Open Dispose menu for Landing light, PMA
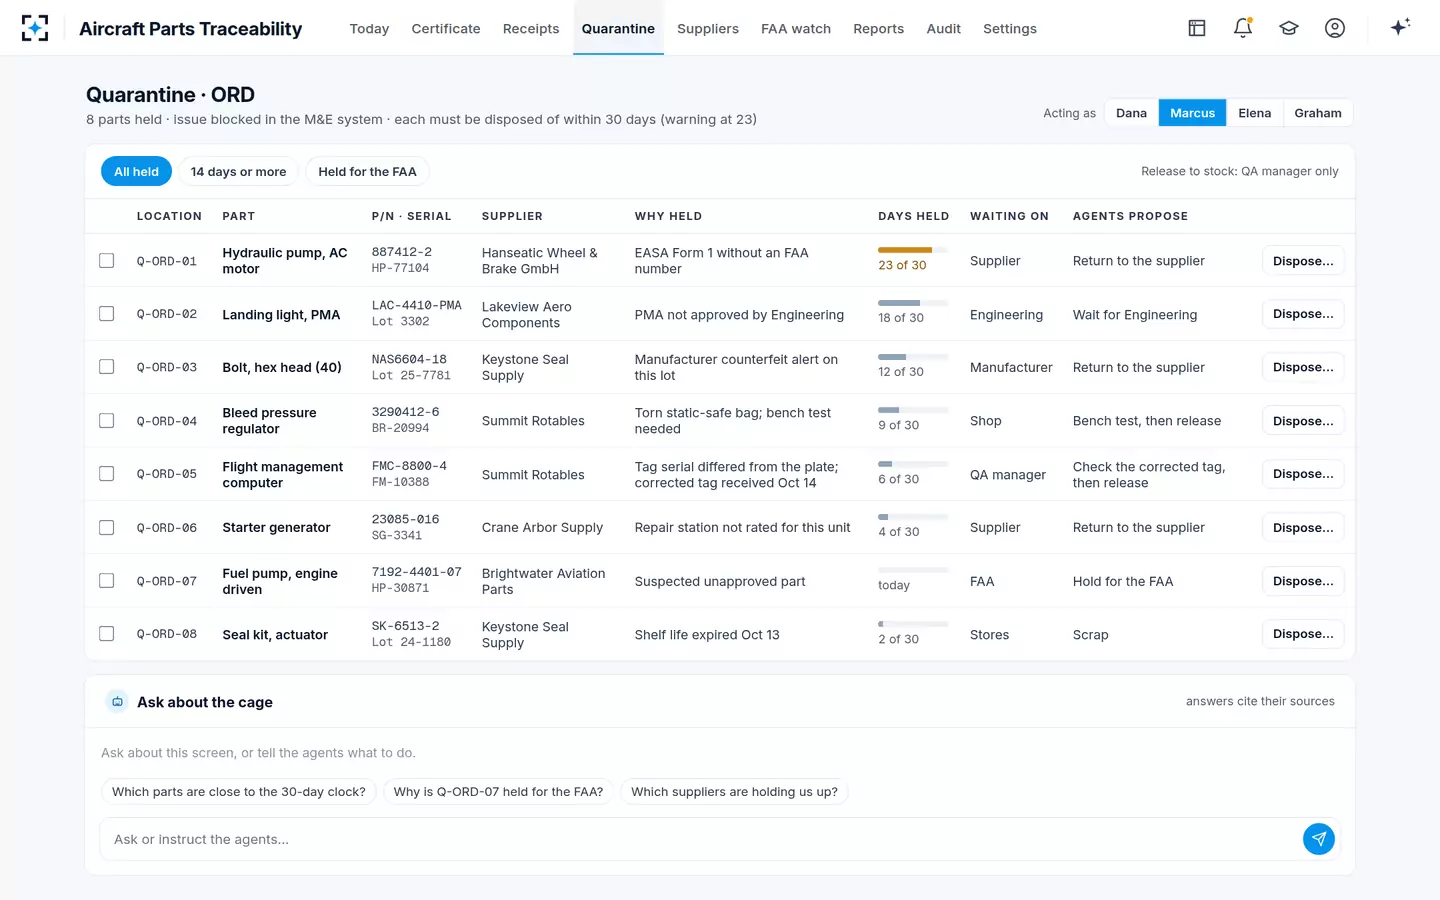 tap(1303, 314)
